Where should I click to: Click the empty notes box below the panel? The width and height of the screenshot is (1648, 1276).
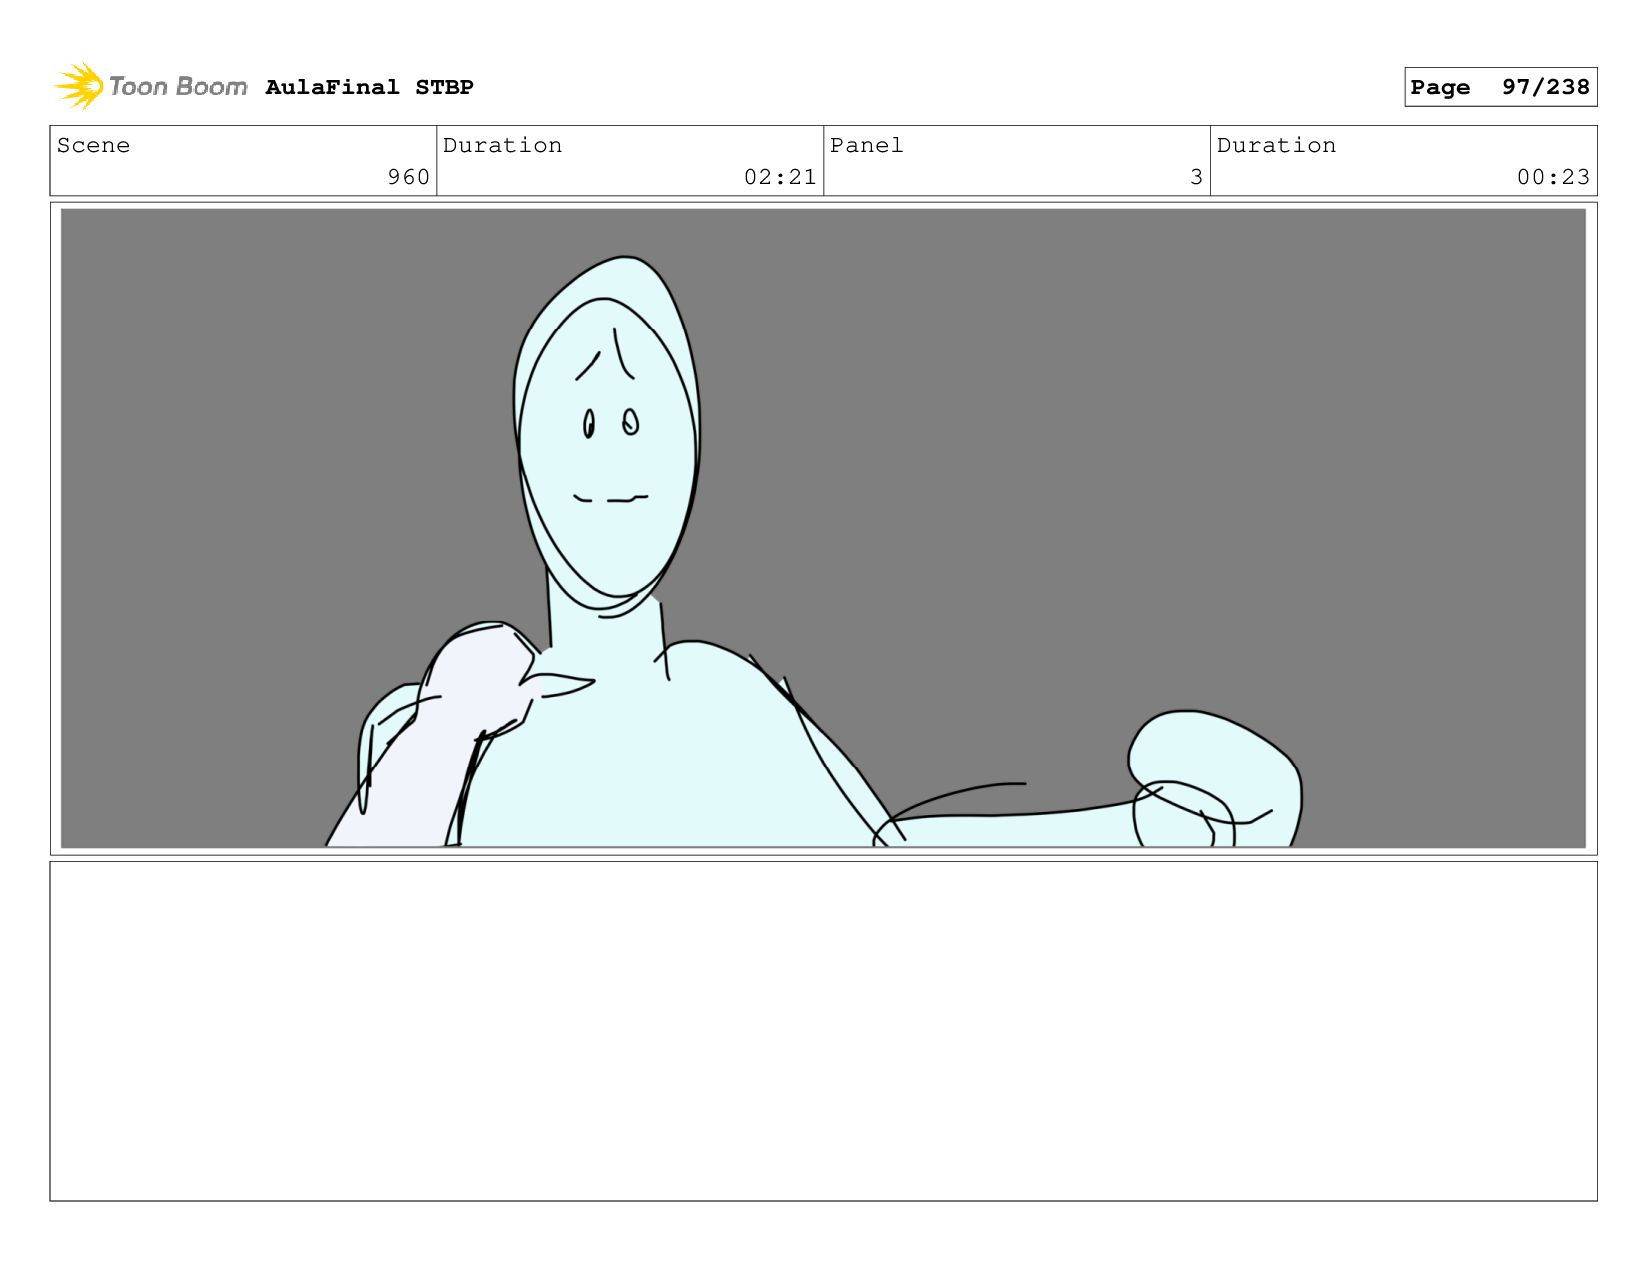tap(823, 1031)
